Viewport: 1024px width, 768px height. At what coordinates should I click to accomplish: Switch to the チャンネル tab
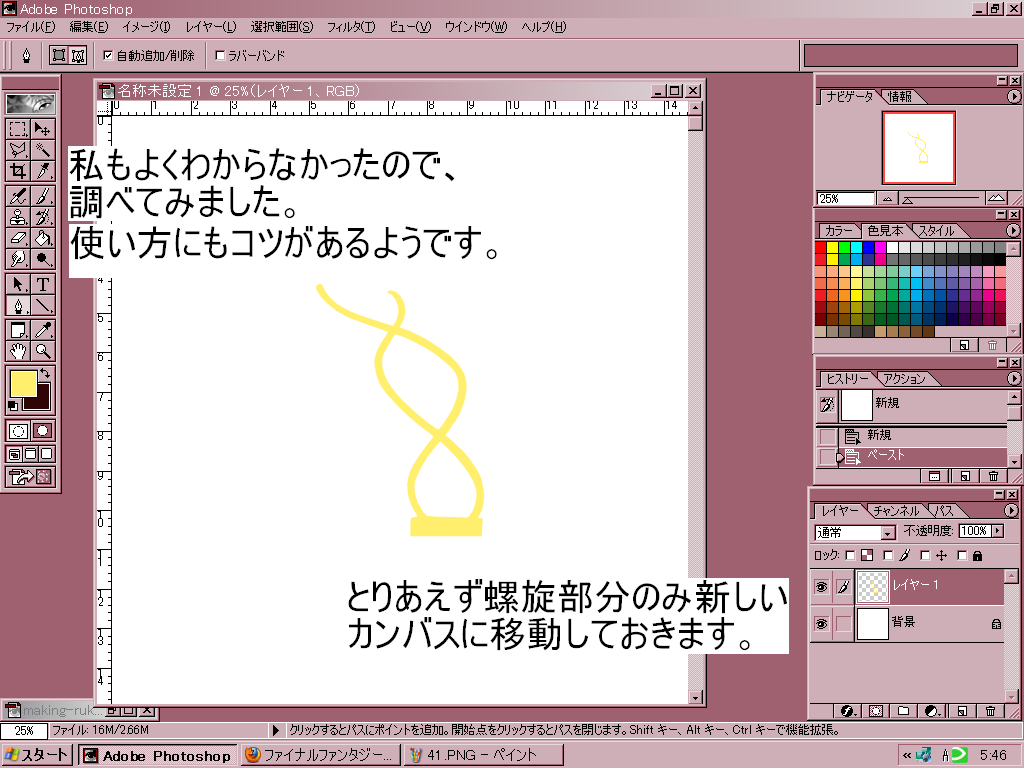[x=895, y=511]
